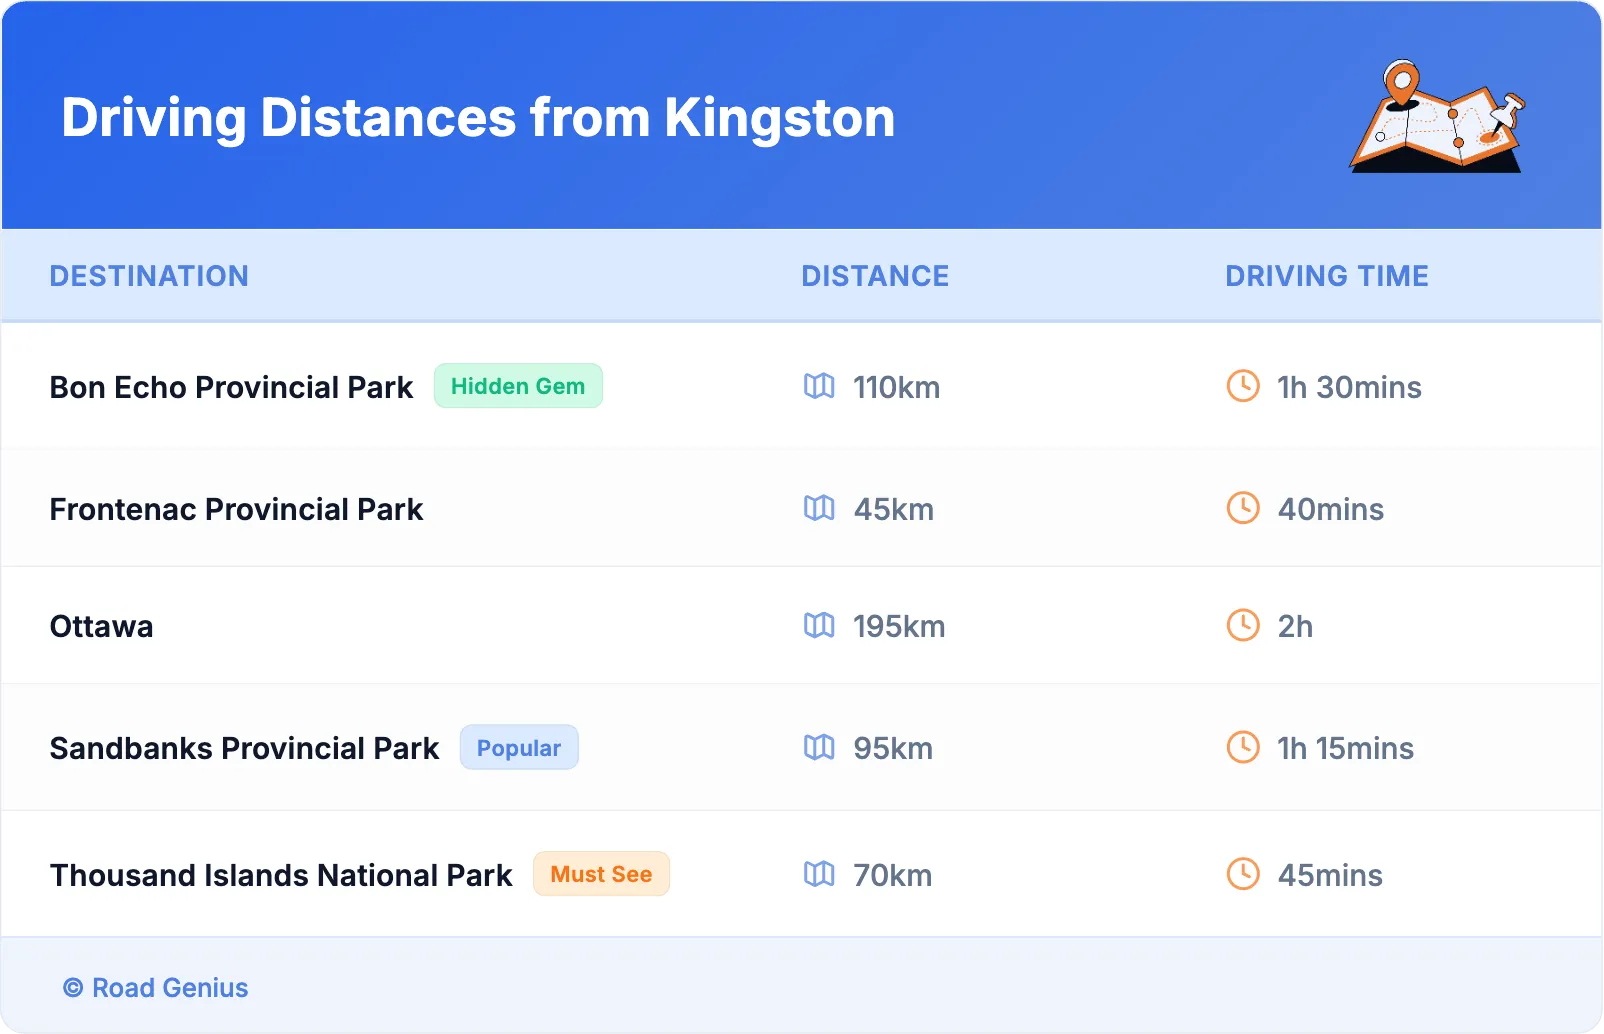
Task: Select the Driving Time column header
Action: [1327, 276]
